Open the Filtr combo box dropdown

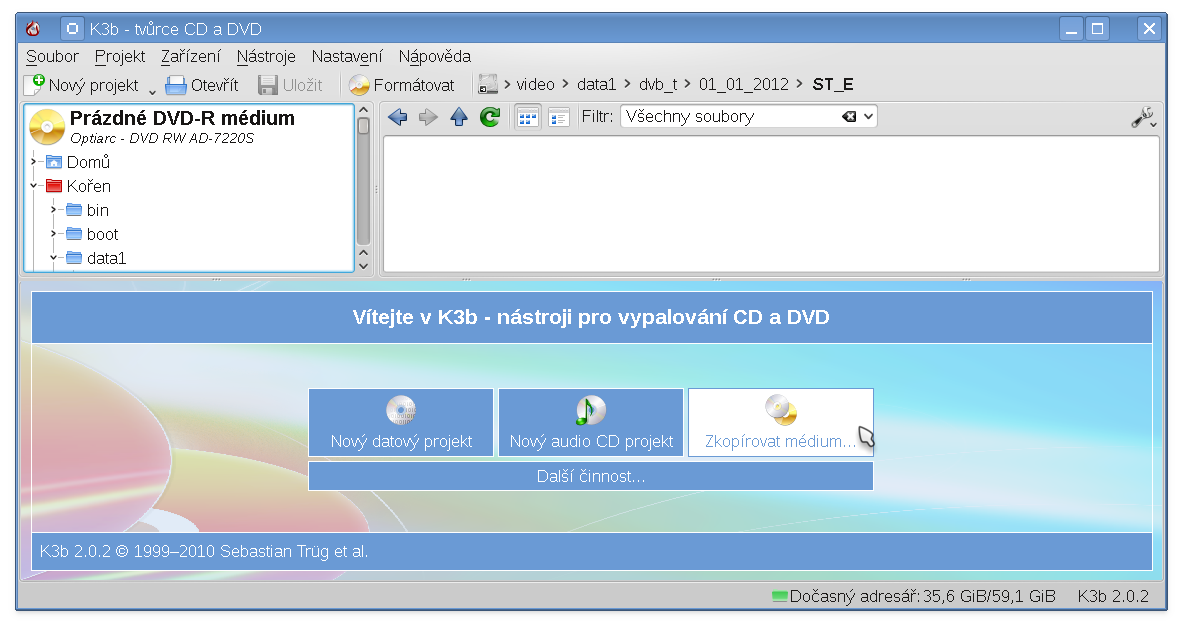point(868,117)
